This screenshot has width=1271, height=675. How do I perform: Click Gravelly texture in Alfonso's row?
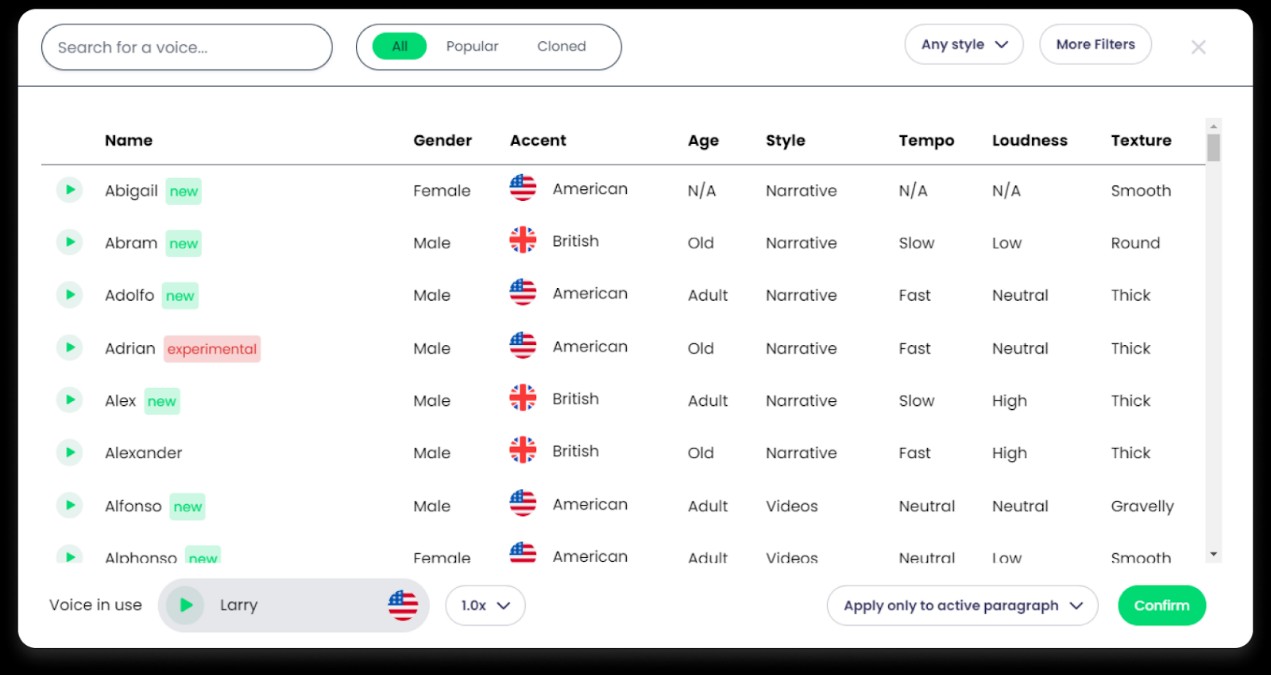click(1142, 507)
